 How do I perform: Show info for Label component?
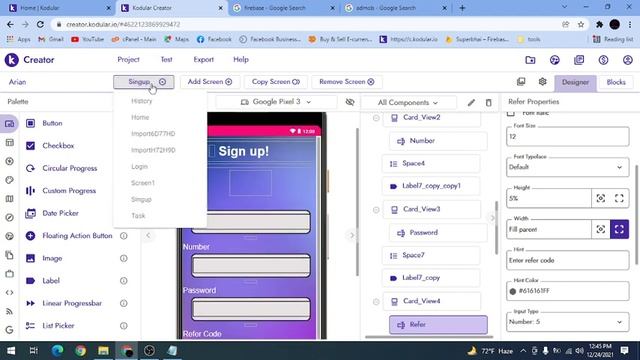pos(124,281)
